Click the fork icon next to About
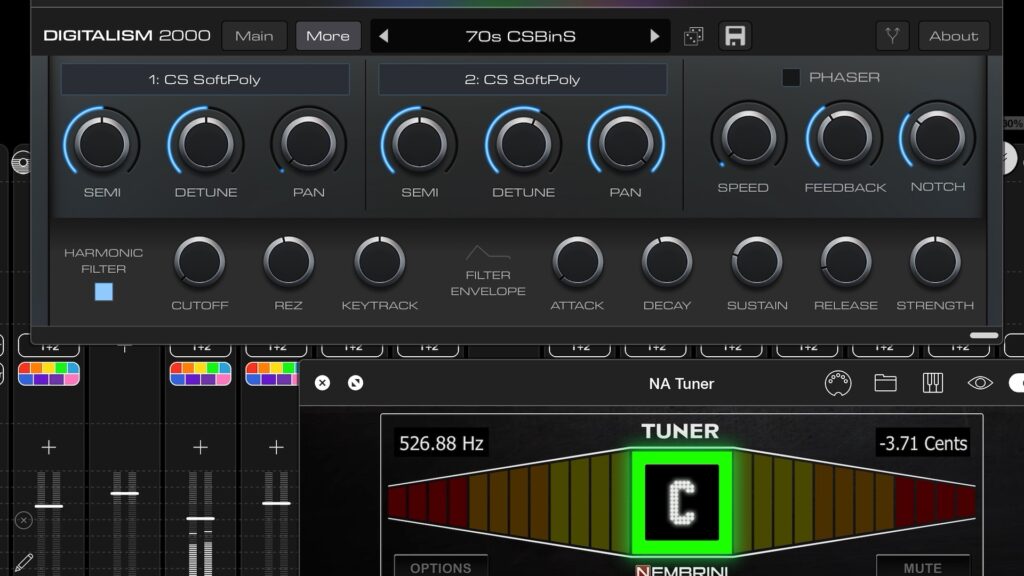 pos(892,36)
